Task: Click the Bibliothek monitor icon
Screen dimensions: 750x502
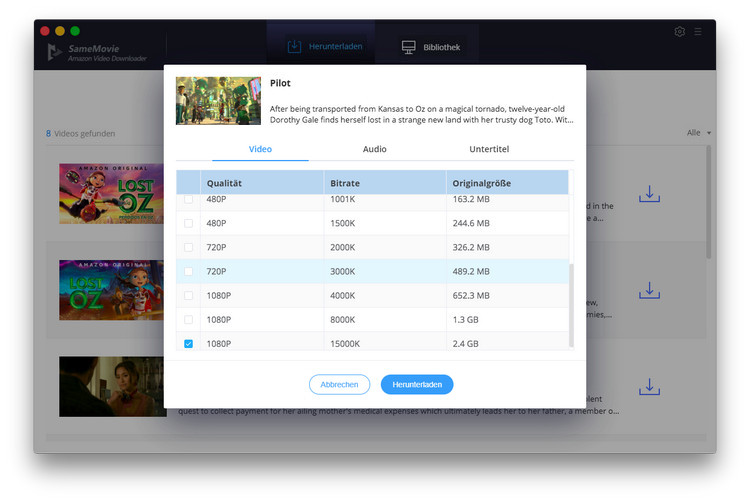Action: point(408,47)
